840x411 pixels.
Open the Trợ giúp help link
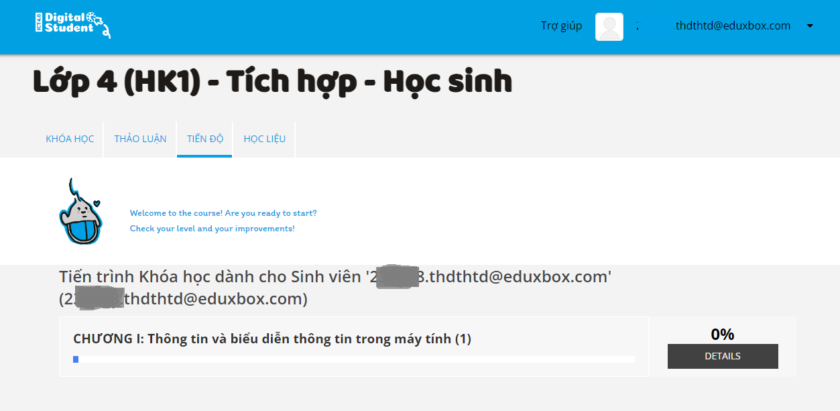click(561, 26)
